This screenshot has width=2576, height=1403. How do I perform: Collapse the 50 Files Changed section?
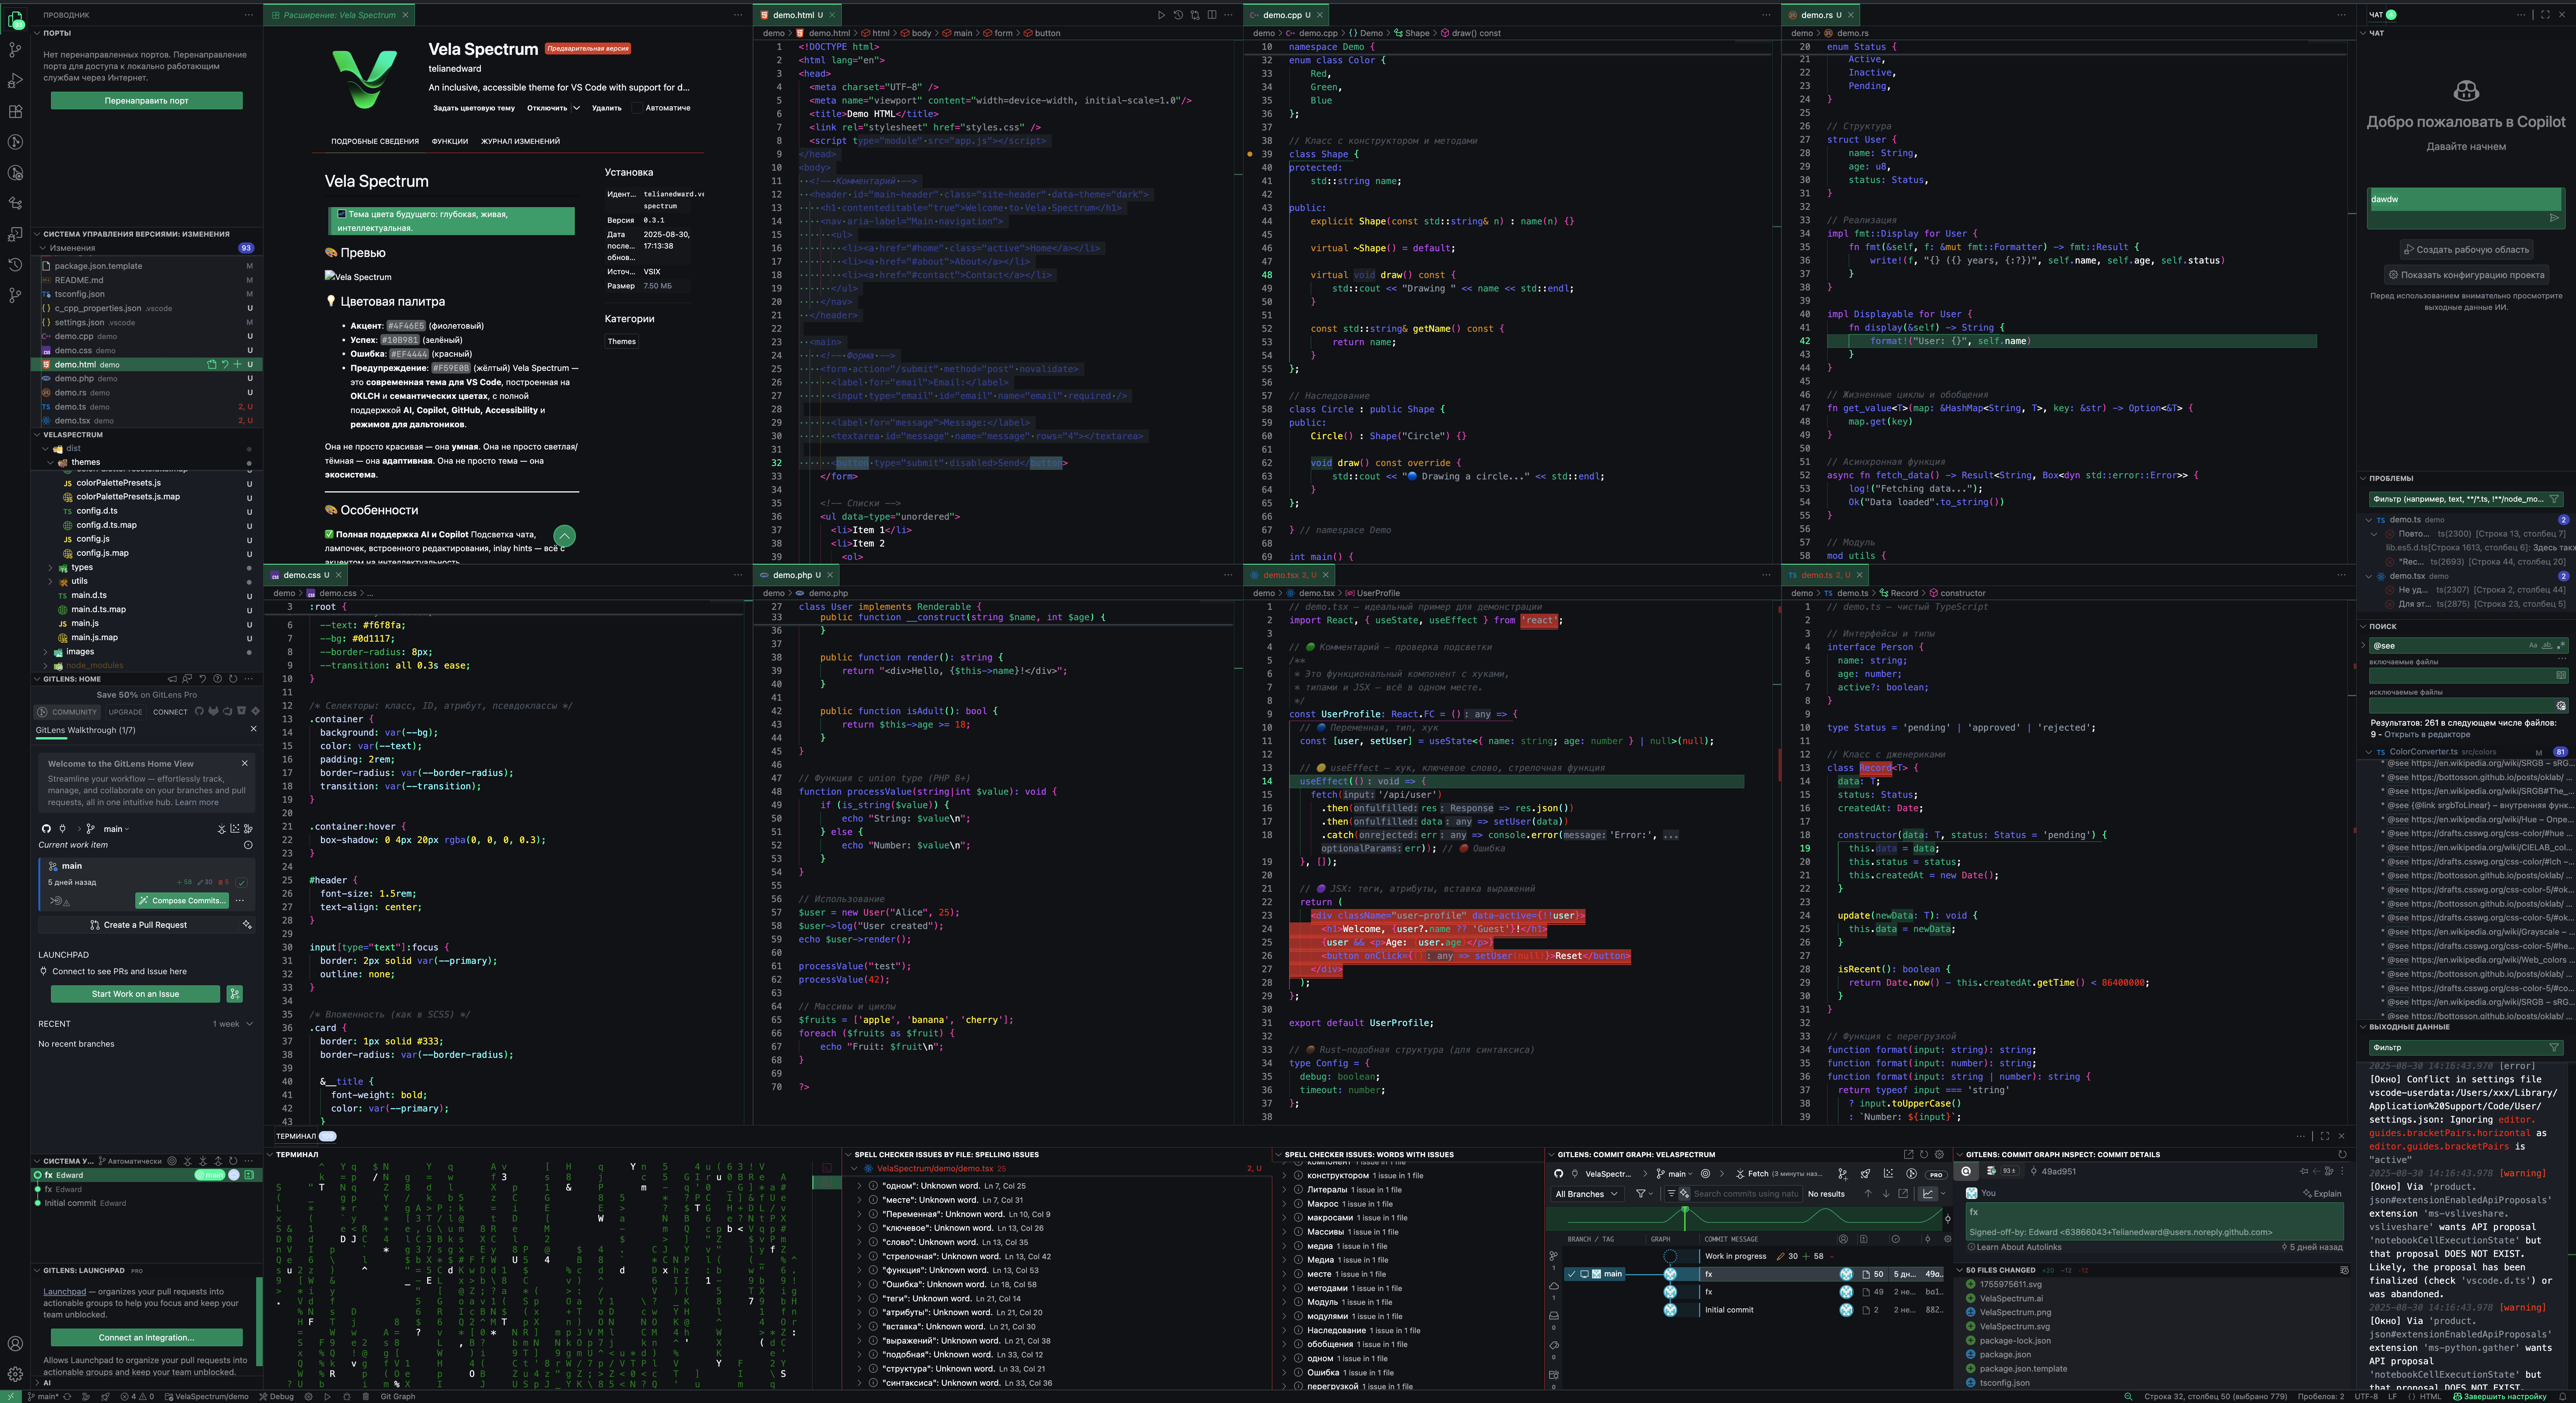click(1960, 1270)
